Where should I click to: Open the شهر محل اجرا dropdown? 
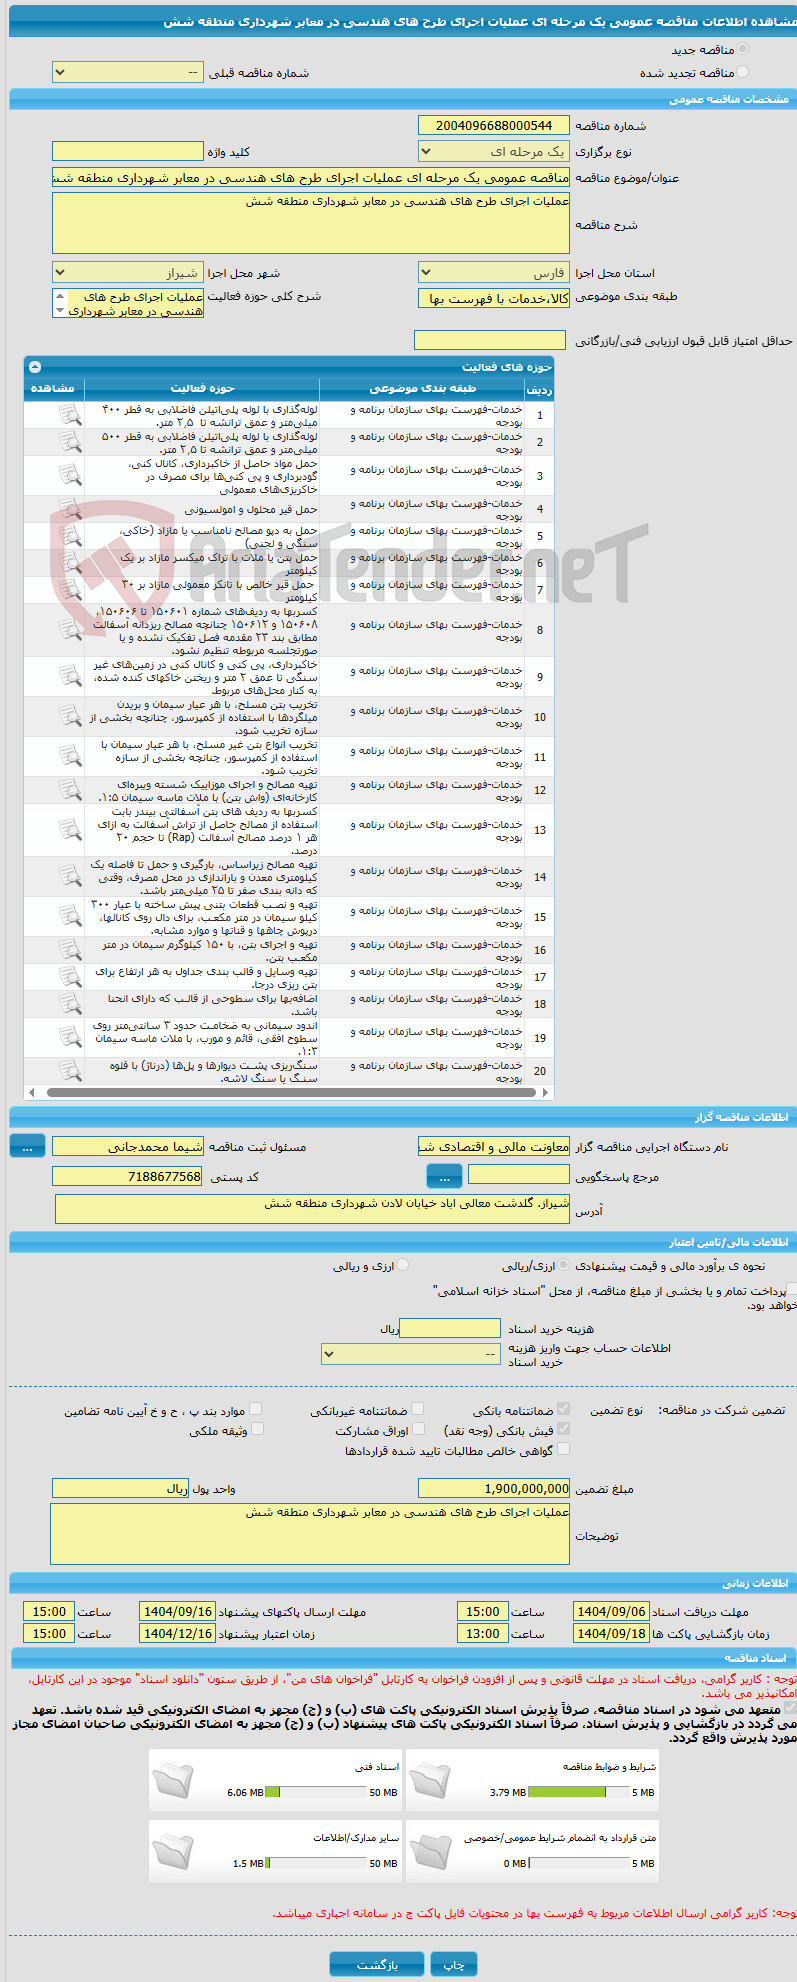[x=128, y=273]
